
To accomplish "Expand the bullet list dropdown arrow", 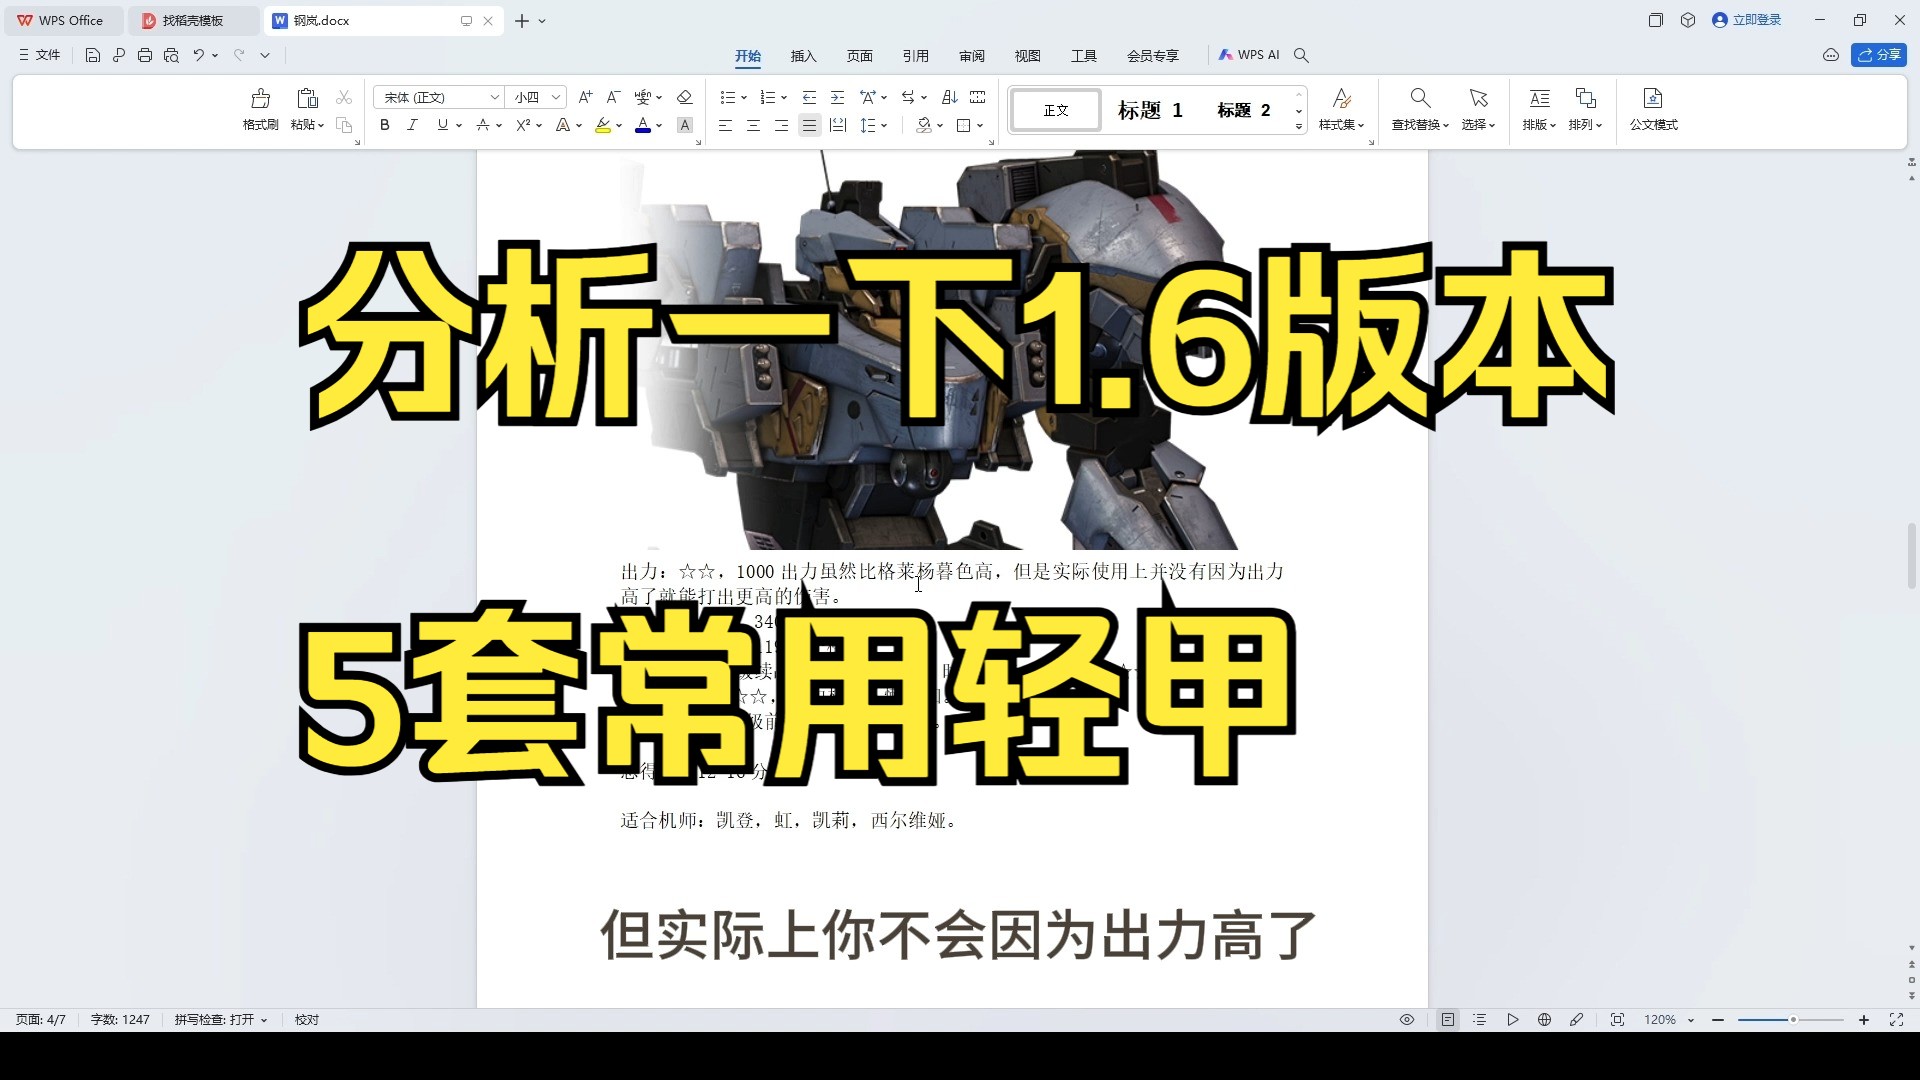I will (x=744, y=98).
